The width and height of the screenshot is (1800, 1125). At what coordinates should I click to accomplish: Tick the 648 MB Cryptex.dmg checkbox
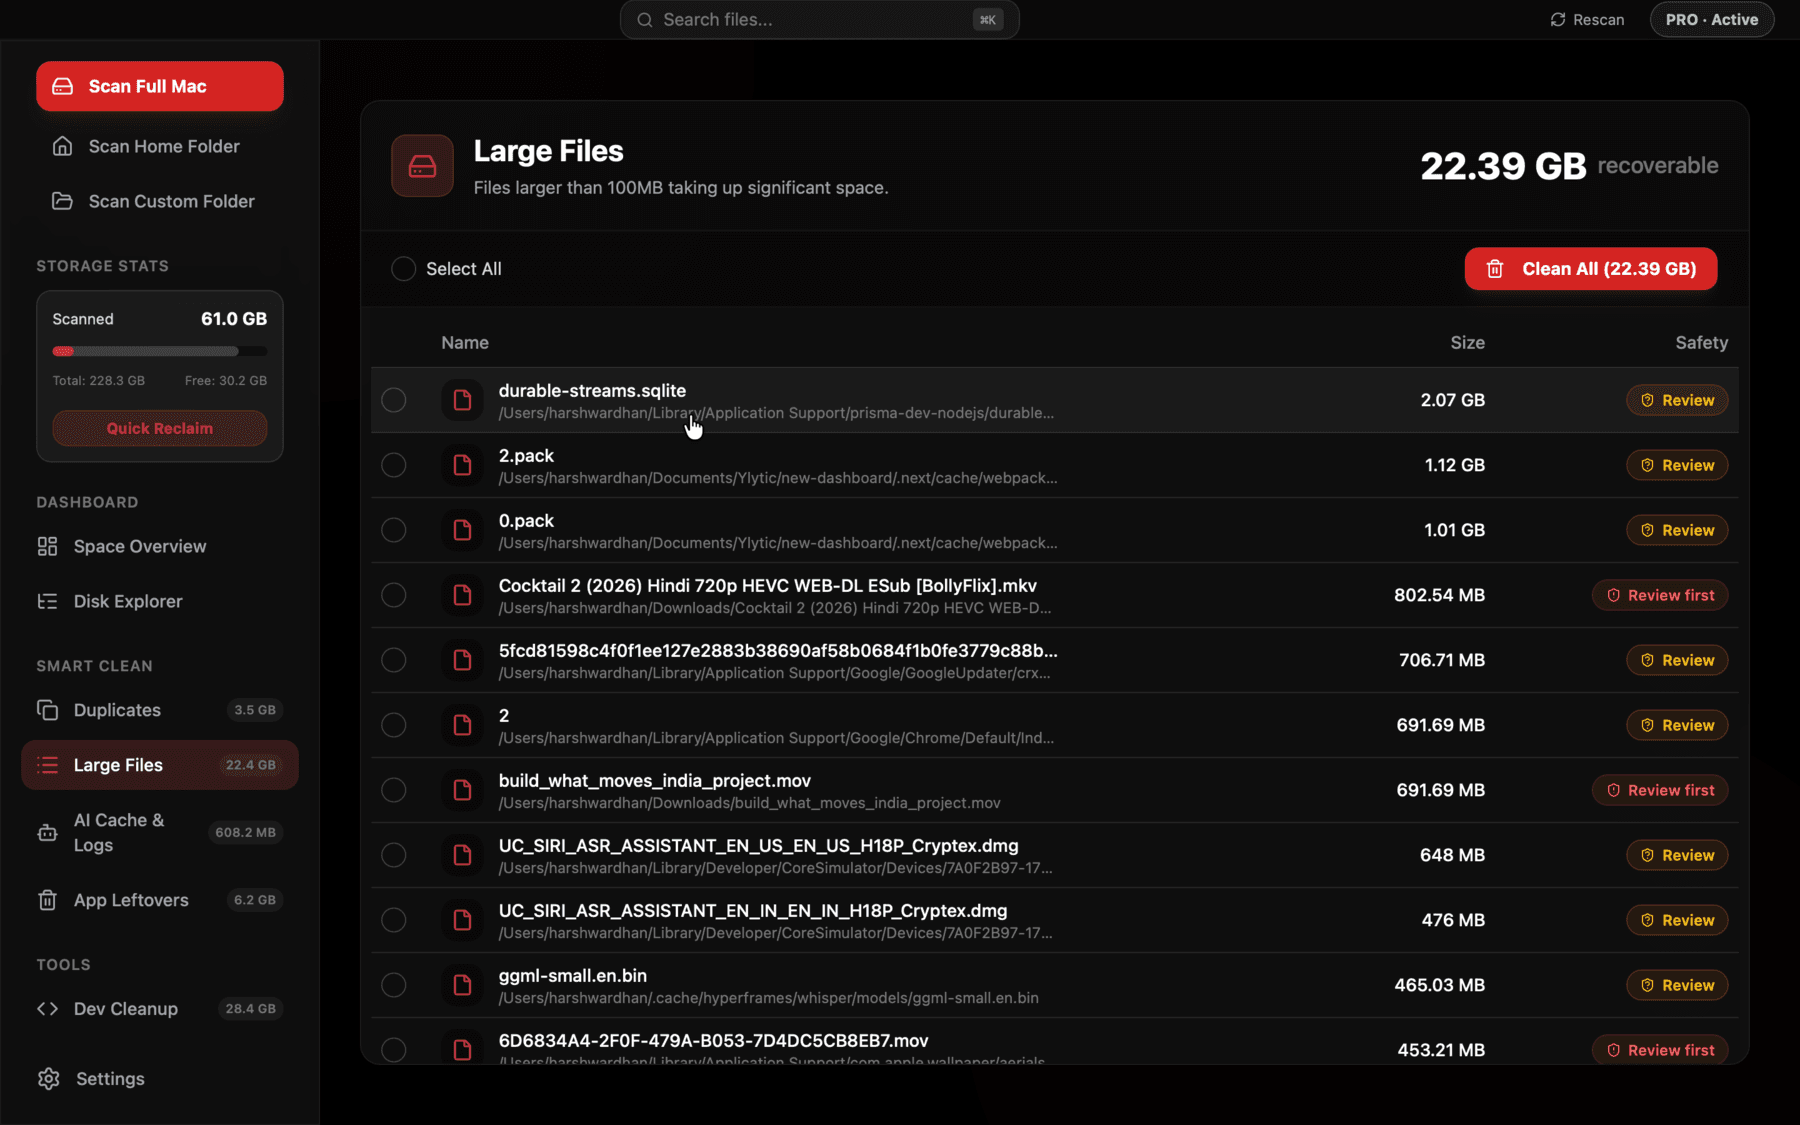pyautogui.click(x=394, y=855)
